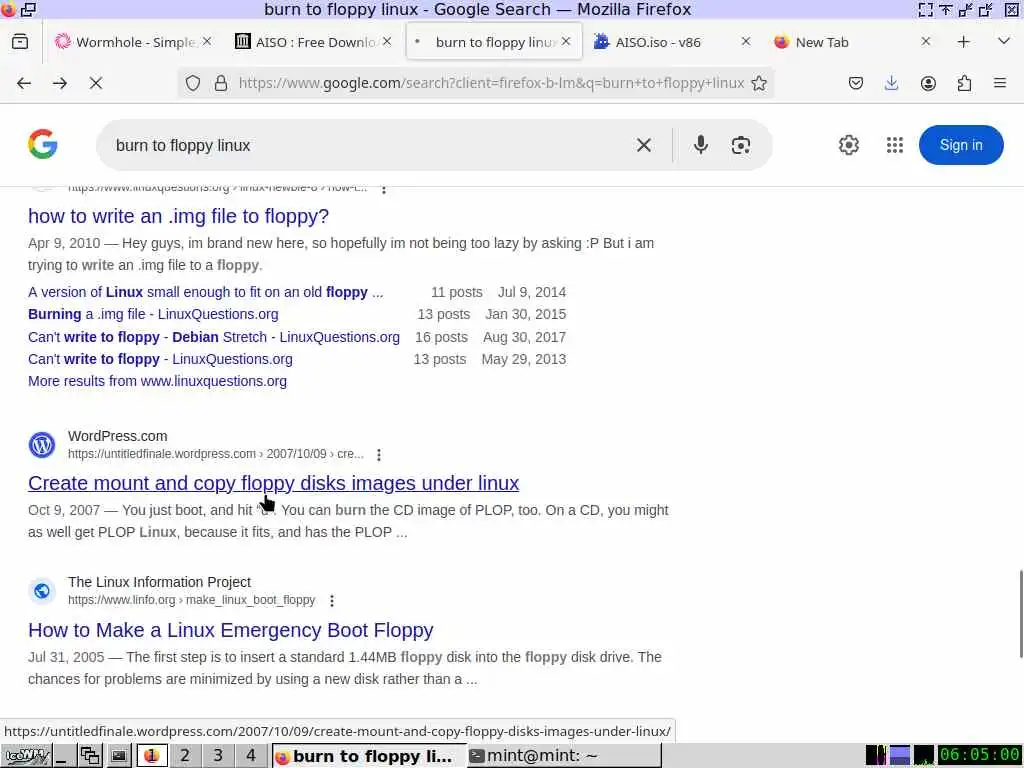
Task: Open more options for linuxquestions result
Action: click(x=384, y=189)
